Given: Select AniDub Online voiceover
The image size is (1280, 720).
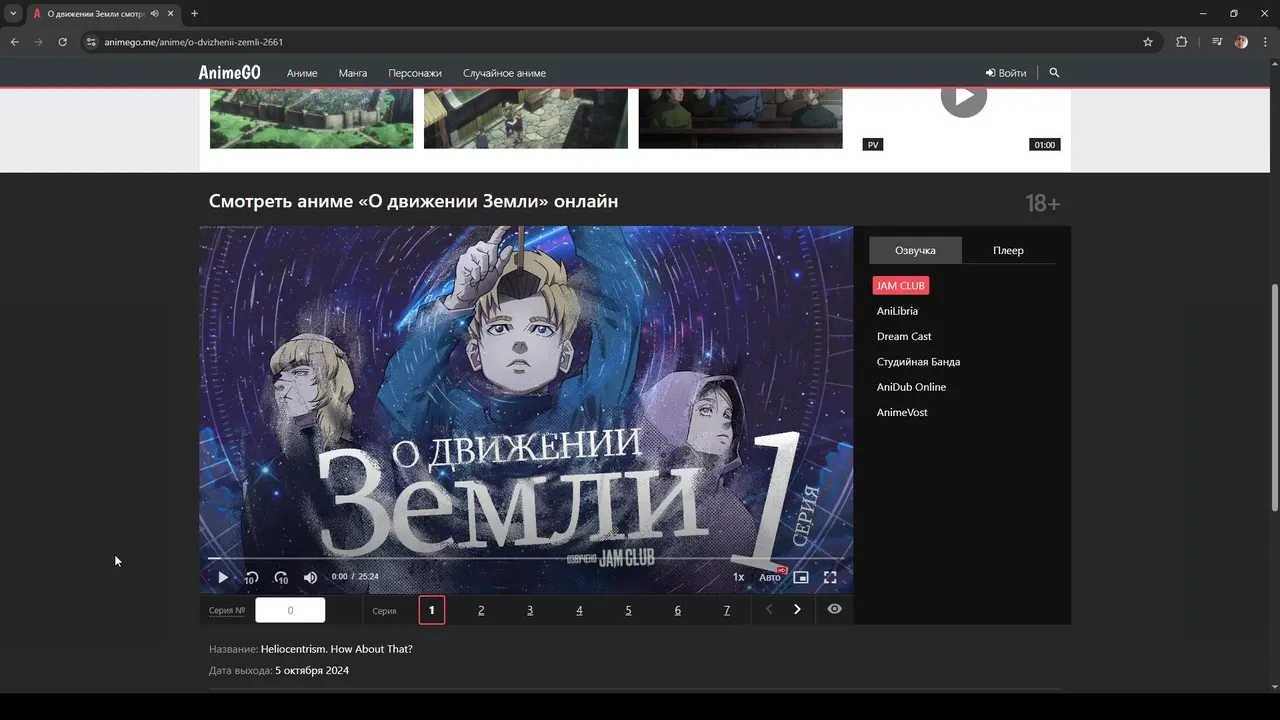Looking at the screenshot, I should coord(911,387).
